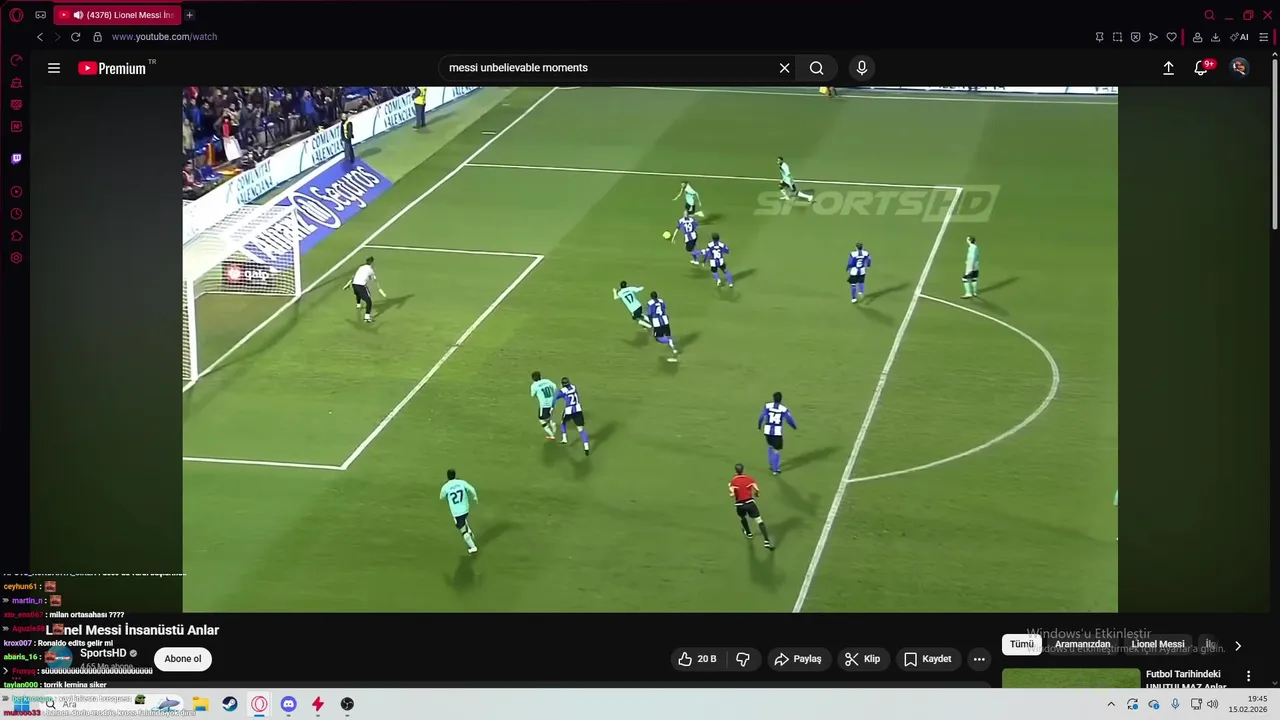Bookmark the page with heart icon
Viewport: 1280px width, 720px height.
pos(1171,37)
